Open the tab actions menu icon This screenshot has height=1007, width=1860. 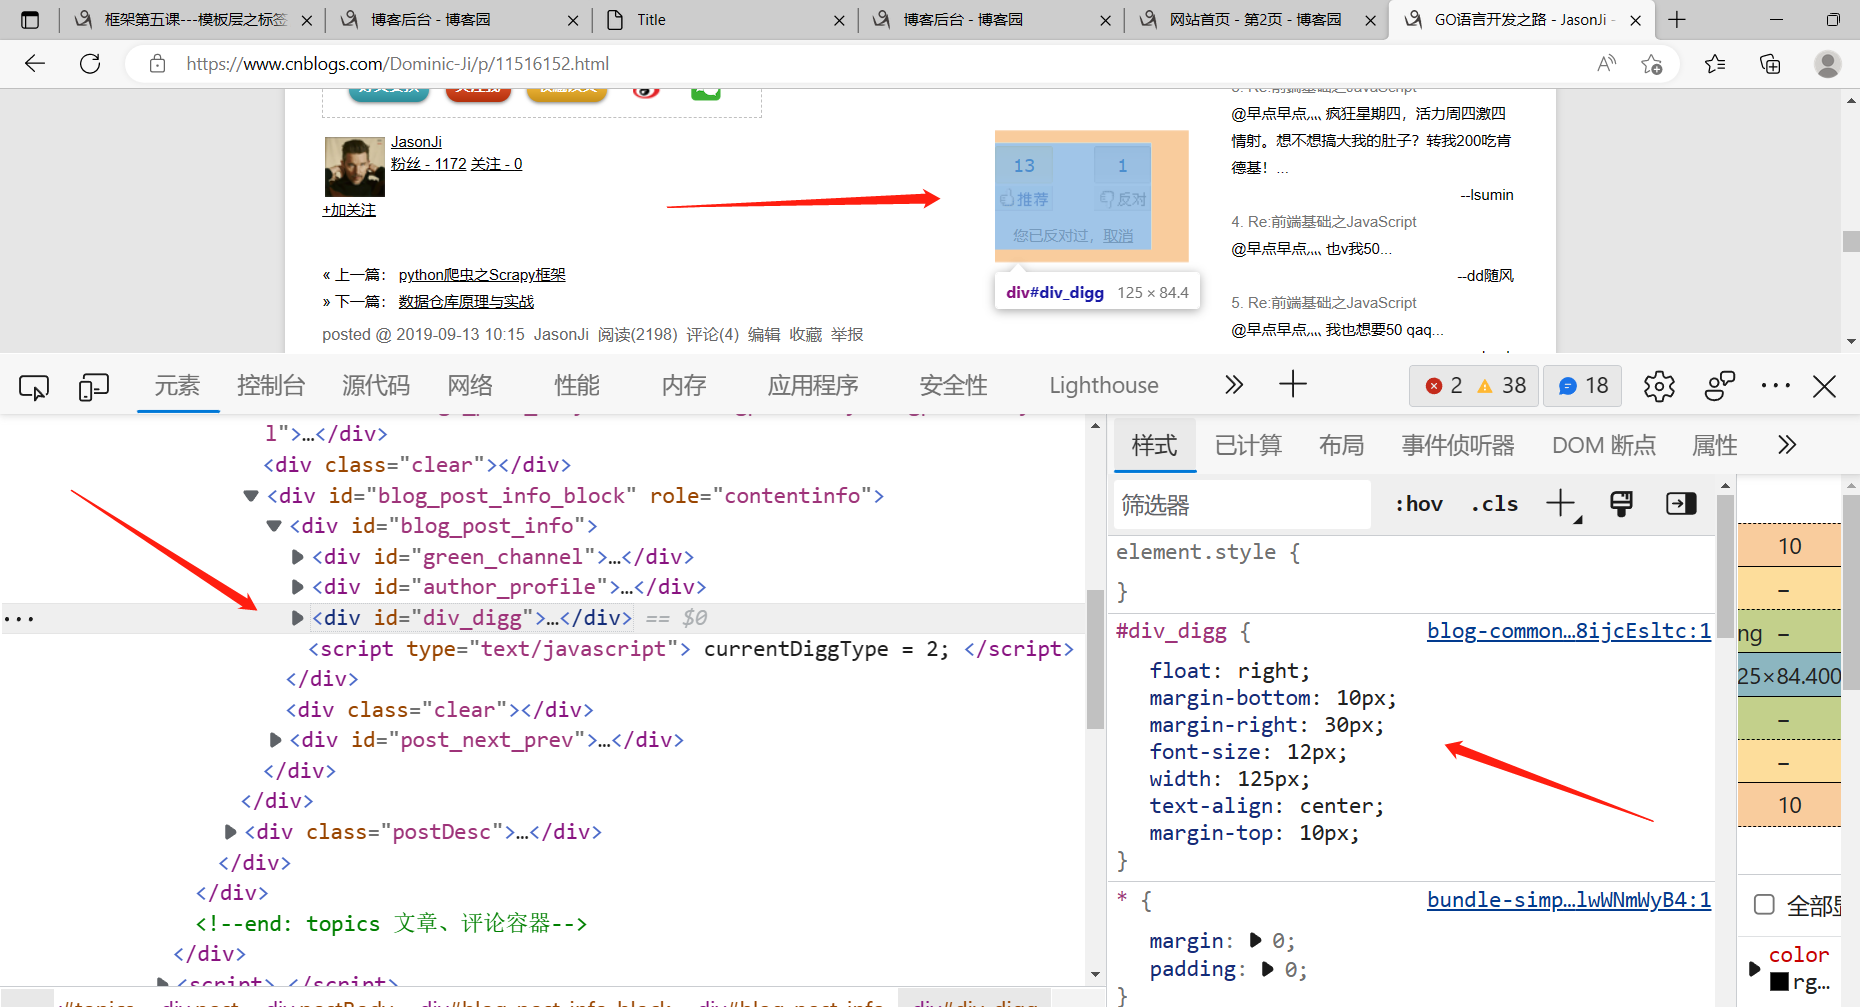[30, 20]
